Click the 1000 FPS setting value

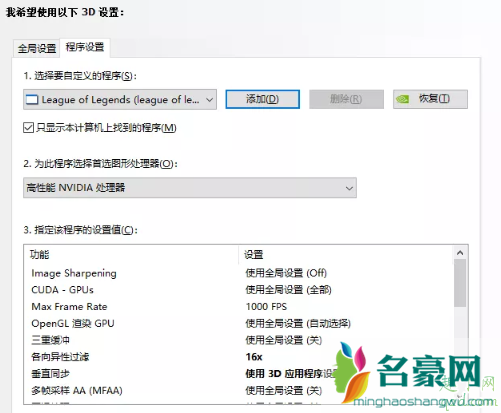(x=266, y=307)
